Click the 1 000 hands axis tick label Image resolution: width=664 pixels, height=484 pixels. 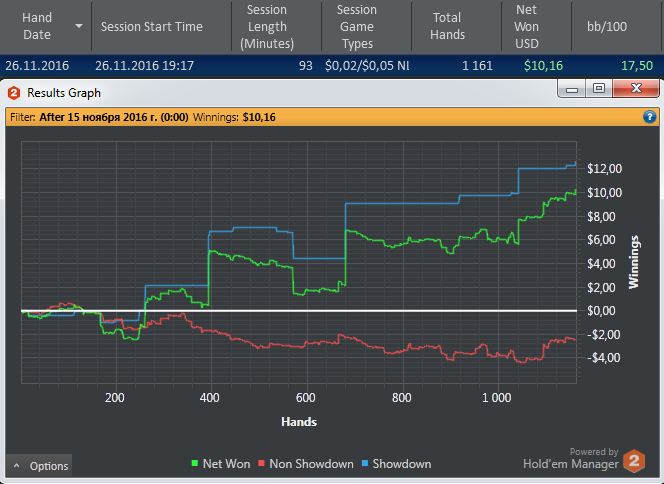(496, 398)
